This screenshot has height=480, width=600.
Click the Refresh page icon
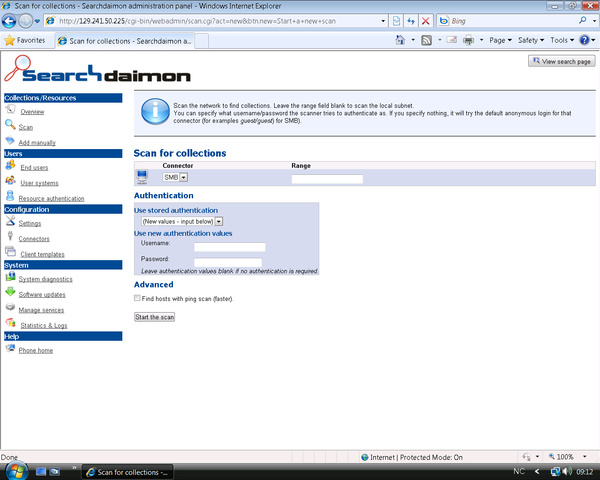(411, 21)
